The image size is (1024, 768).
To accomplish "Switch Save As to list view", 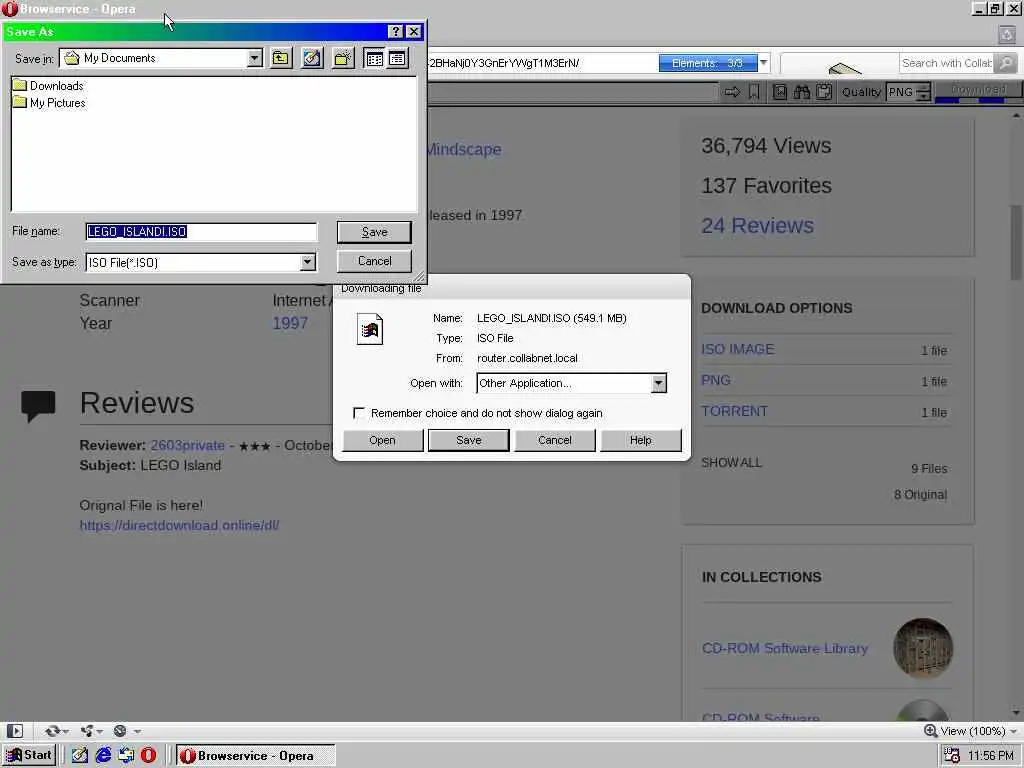I will pyautogui.click(x=374, y=58).
